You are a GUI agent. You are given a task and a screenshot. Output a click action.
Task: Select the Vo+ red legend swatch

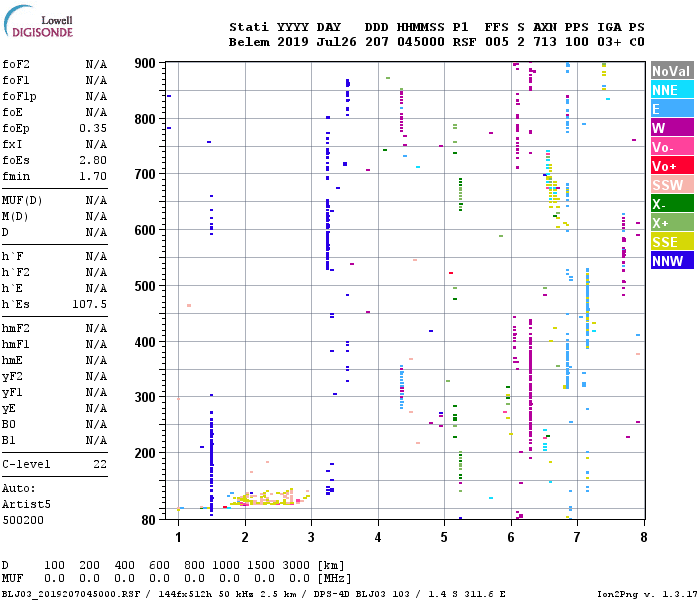tap(672, 166)
